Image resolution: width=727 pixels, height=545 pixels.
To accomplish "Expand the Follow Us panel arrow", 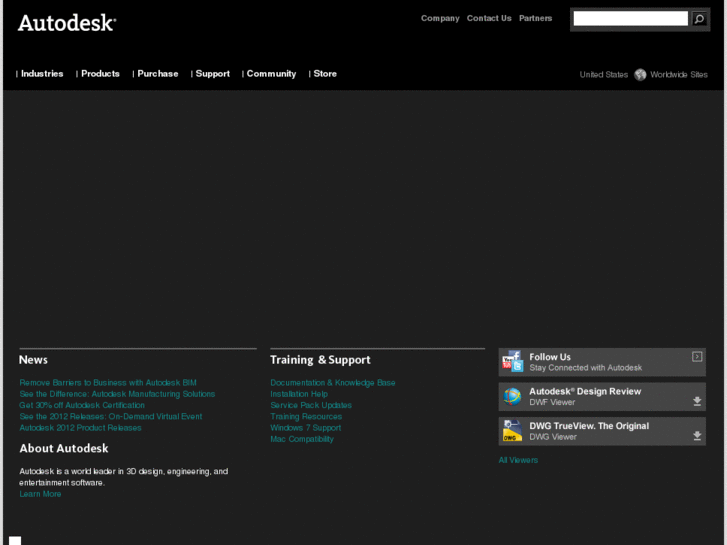I will coord(697,357).
